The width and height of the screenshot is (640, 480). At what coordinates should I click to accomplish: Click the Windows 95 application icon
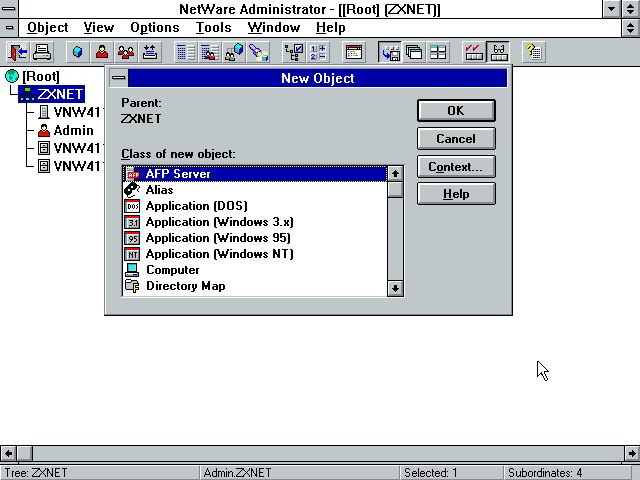(132, 238)
